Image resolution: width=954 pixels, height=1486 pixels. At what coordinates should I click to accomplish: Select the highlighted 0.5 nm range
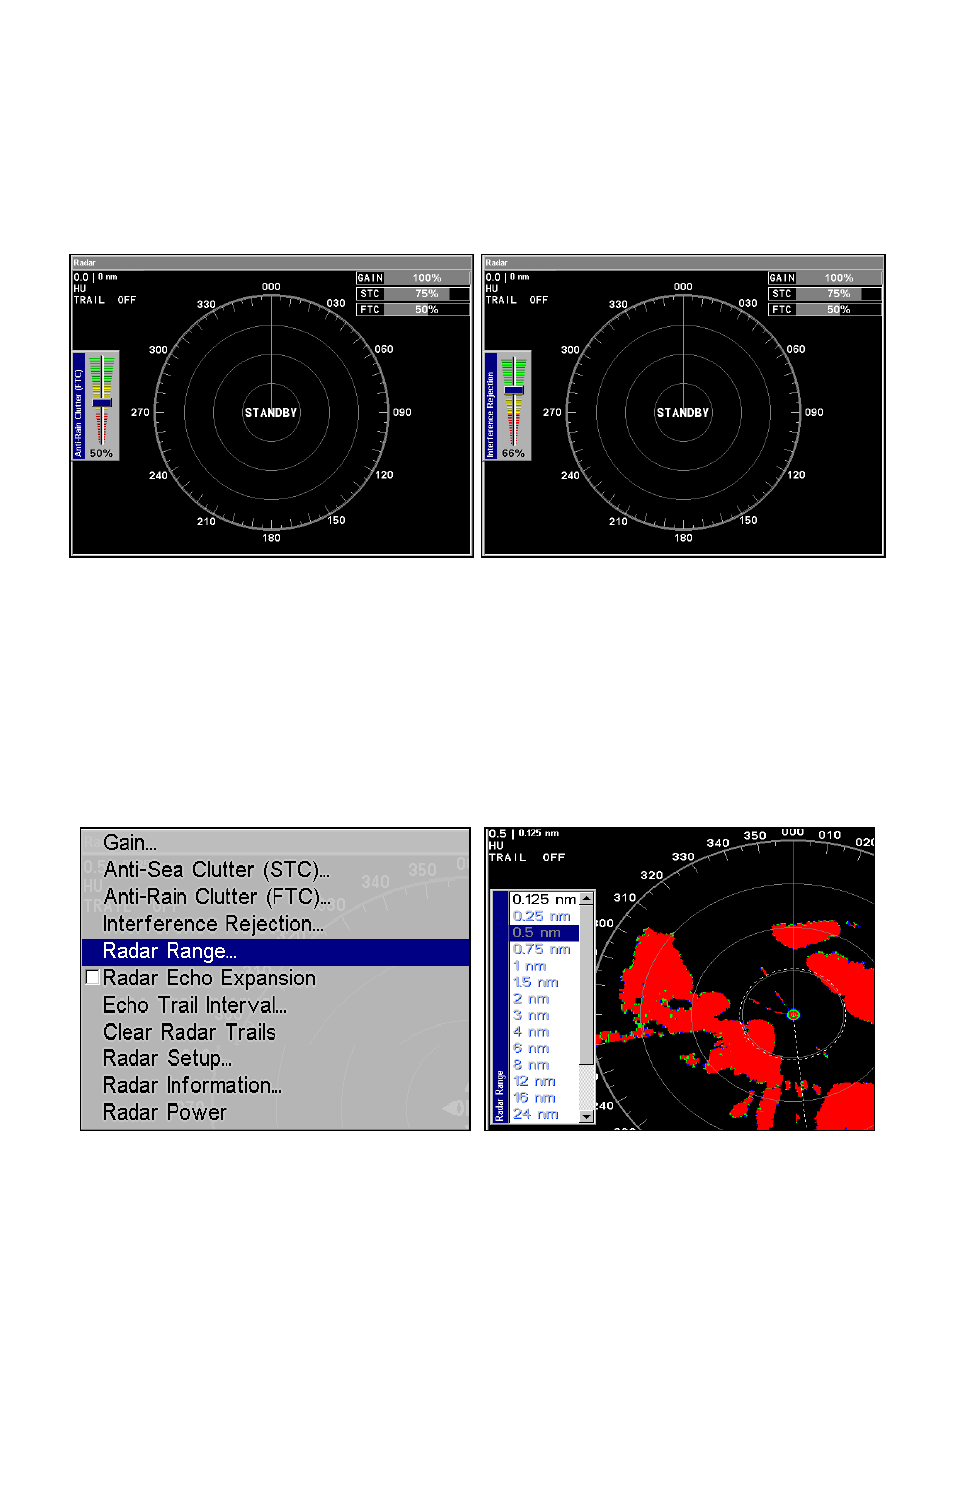545,932
